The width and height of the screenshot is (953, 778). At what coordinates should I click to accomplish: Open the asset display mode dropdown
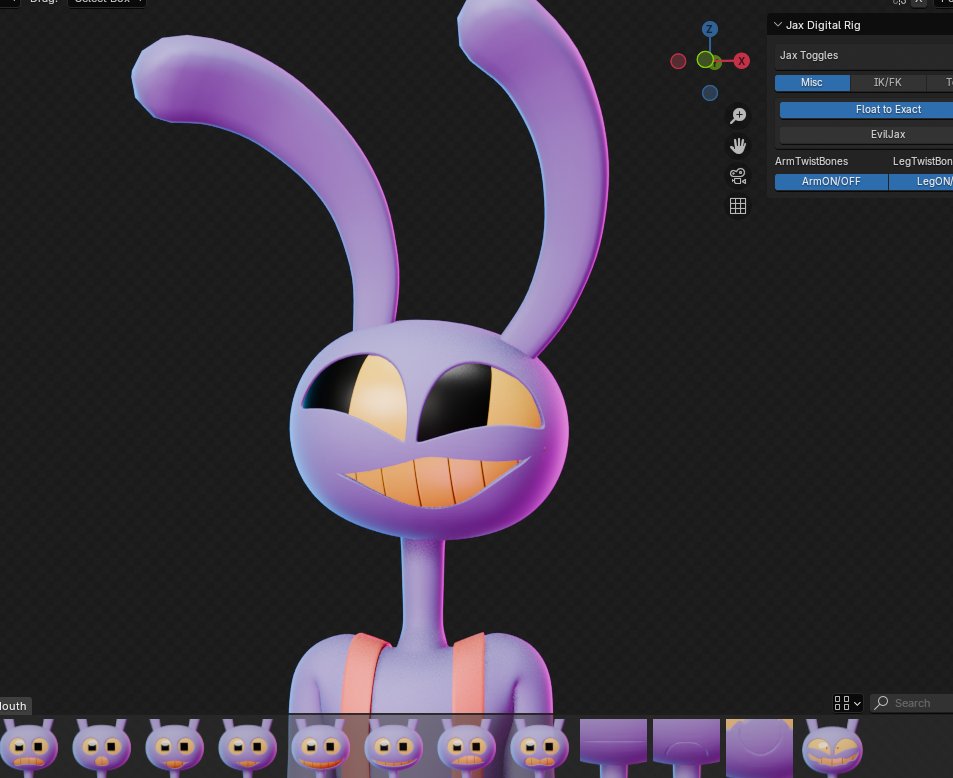[847, 703]
